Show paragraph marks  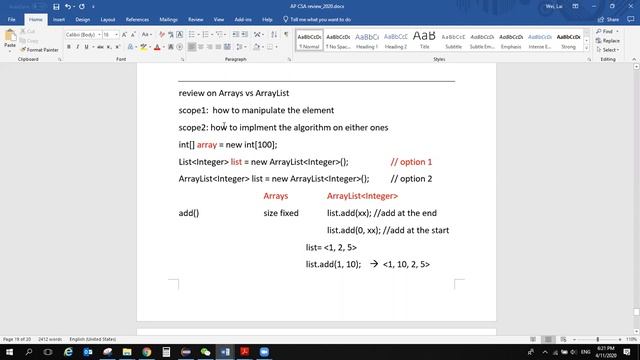(x=286, y=35)
